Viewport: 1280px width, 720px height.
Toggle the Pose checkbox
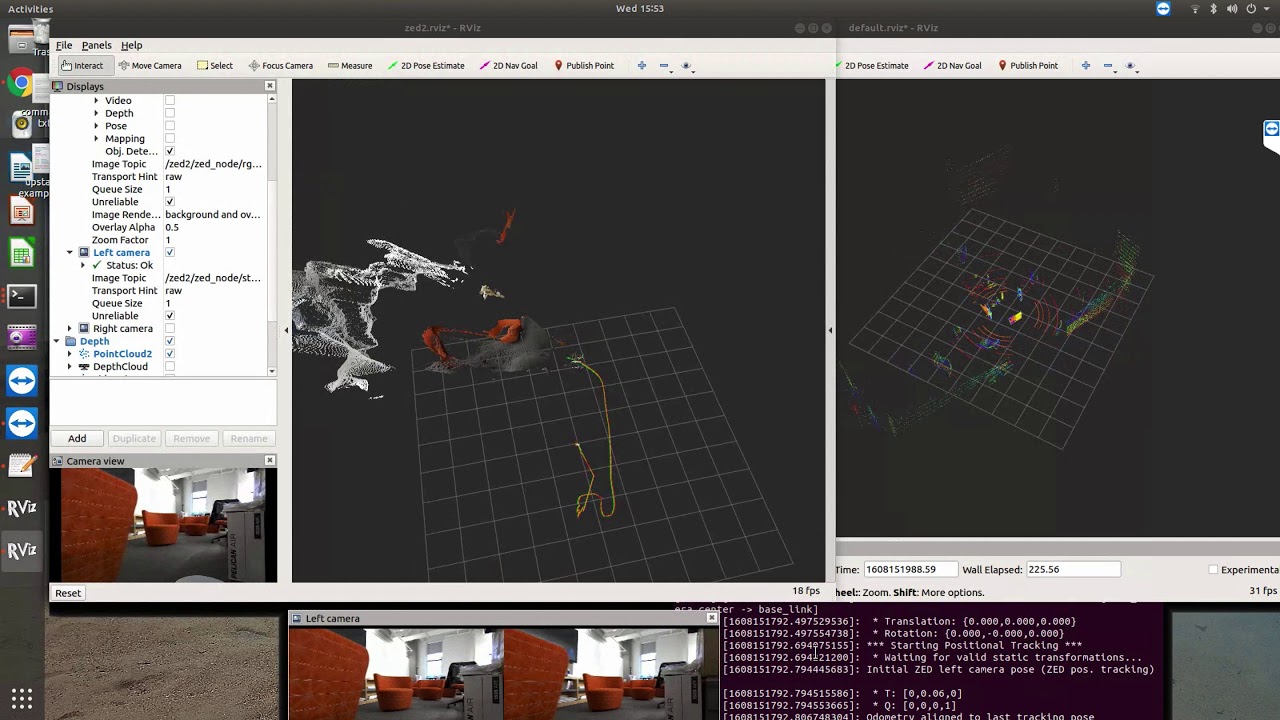tap(170, 126)
